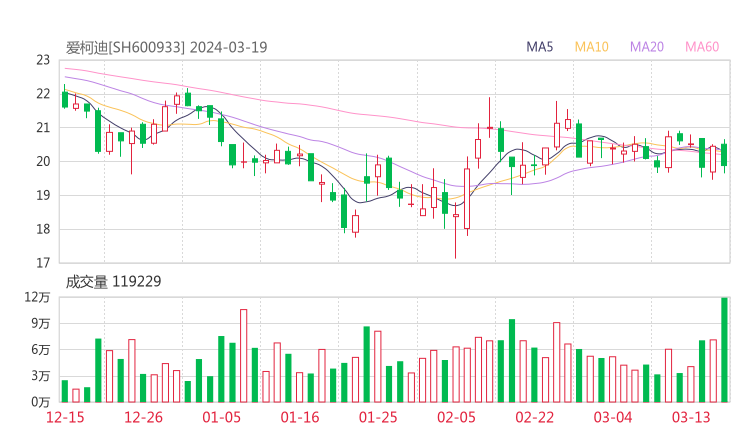Click the price axis value 18

(x=43, y=229)
